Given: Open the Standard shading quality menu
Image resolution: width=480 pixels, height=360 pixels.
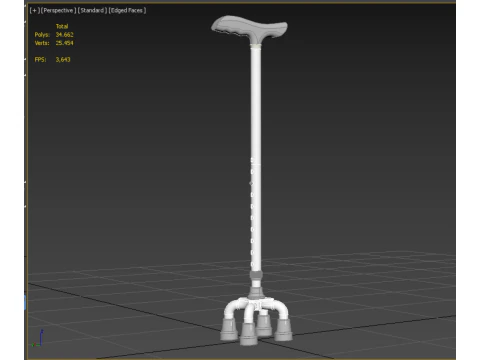Looking at the screenshot, I should (x=92, y=10).
